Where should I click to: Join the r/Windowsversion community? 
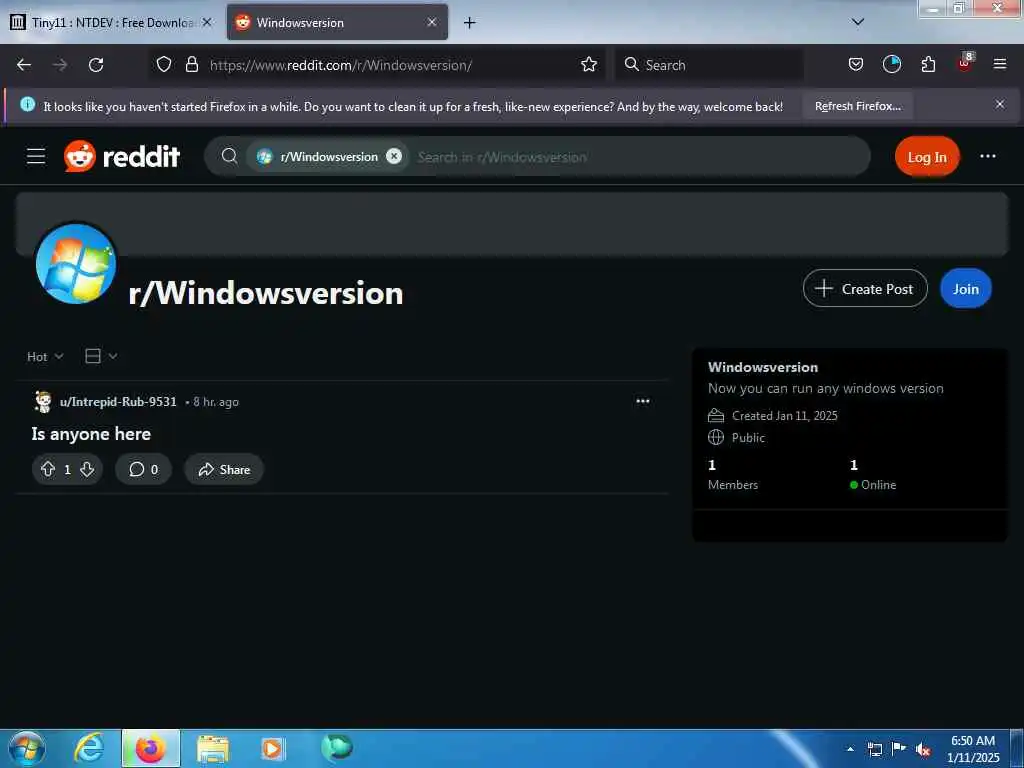point(965,288)
